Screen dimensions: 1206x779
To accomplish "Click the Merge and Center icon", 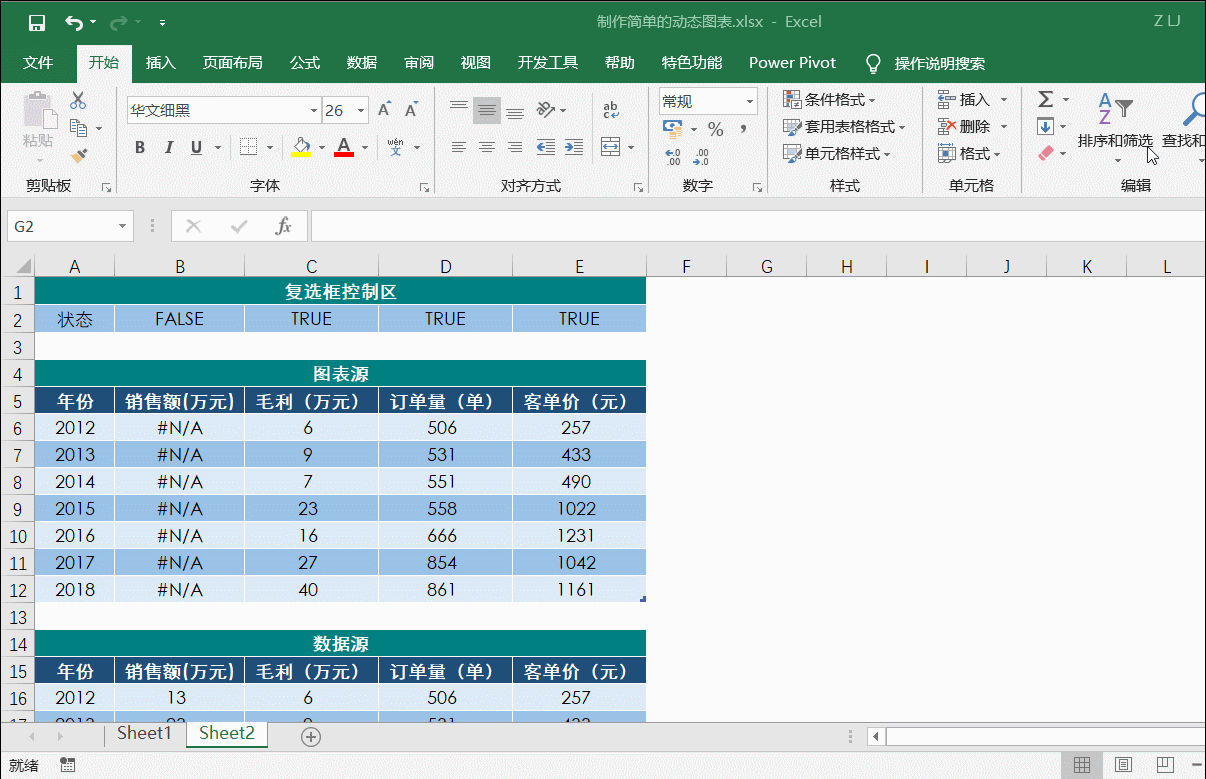I will tap(611, 148).
